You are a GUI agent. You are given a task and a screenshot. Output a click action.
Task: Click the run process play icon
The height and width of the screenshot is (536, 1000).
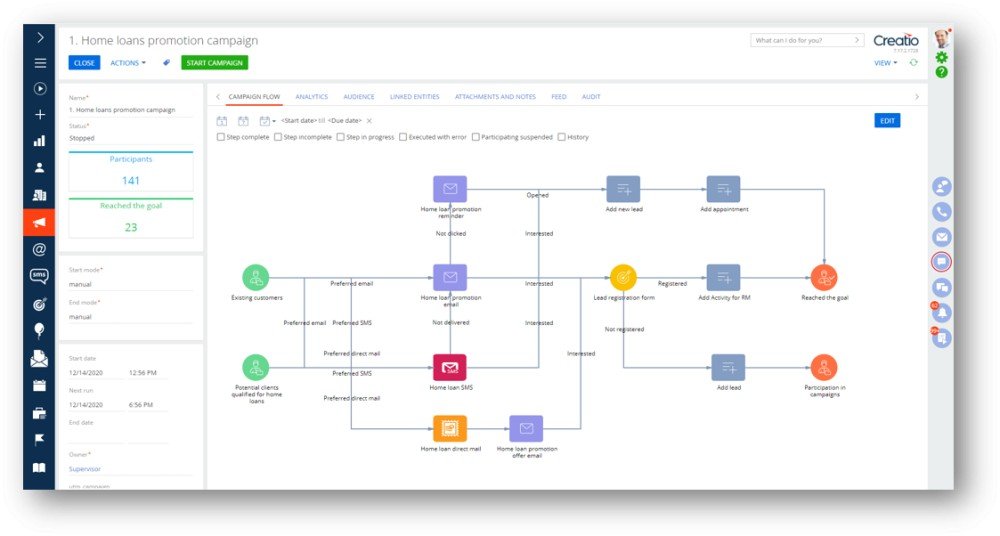click(x=40, y=89)
